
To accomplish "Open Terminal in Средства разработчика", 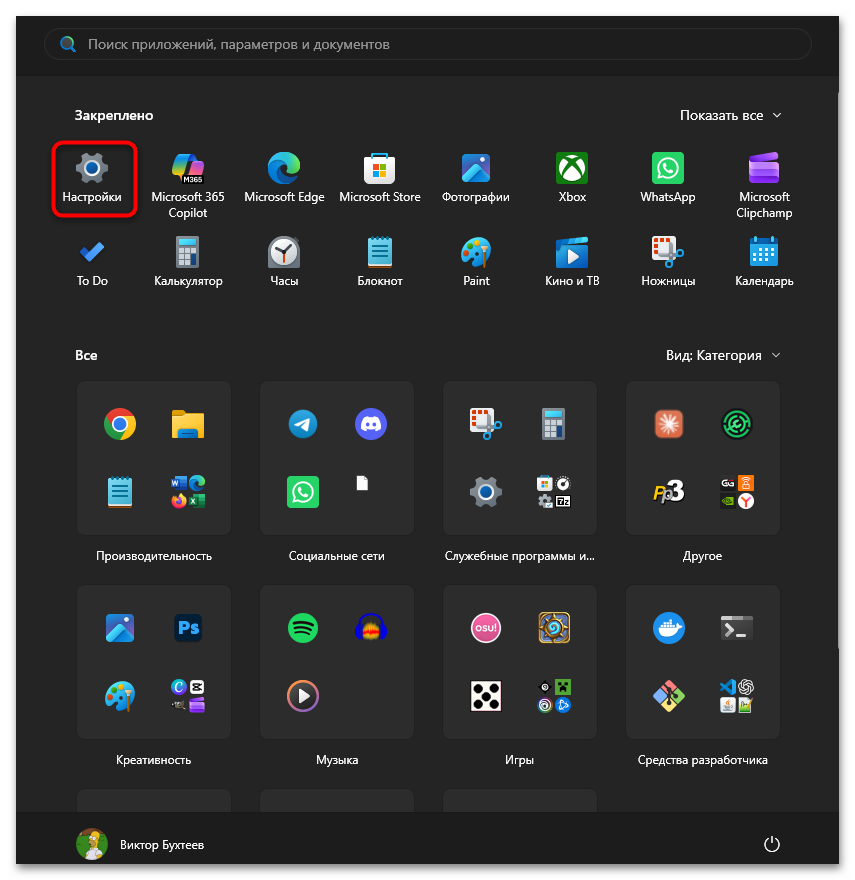I will click(737, 628).
